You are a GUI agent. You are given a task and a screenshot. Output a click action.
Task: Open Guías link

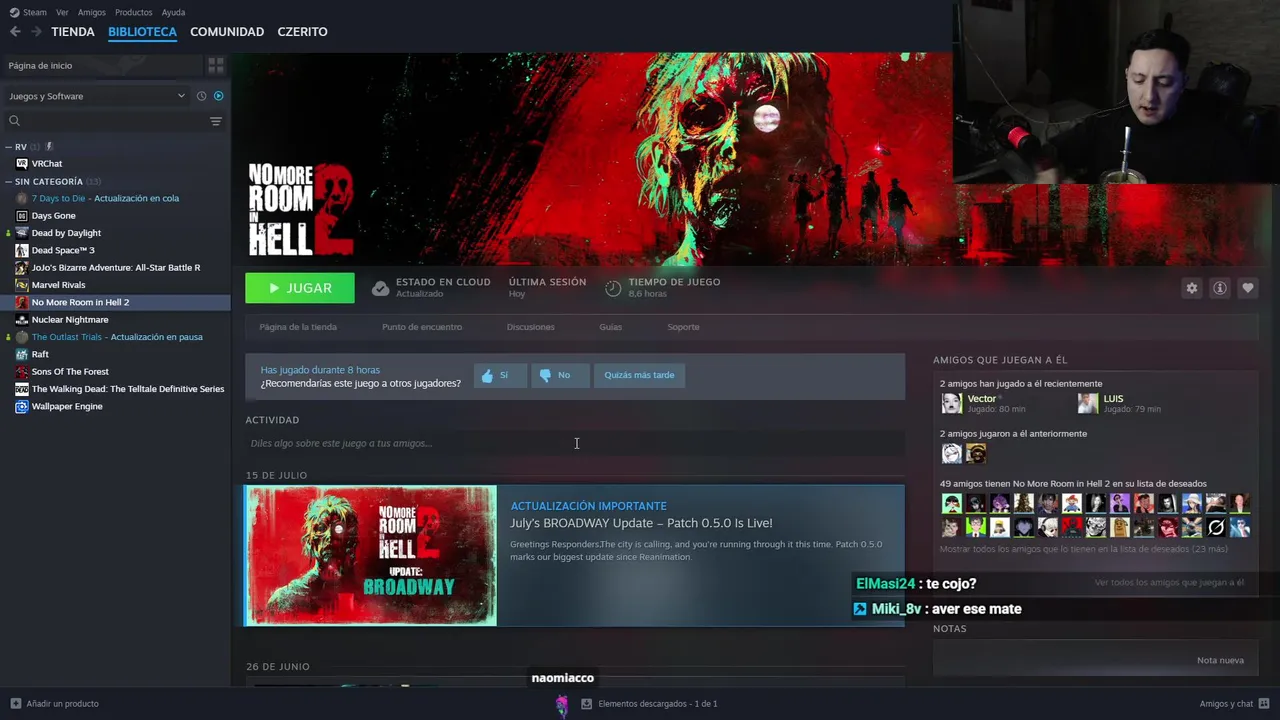coord(610,327)
